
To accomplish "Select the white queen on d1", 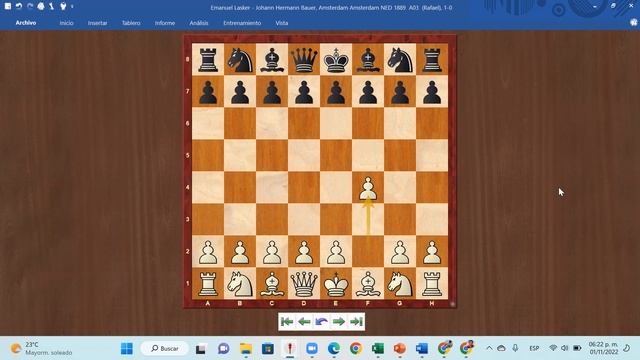I will click(x=304, y=284).
